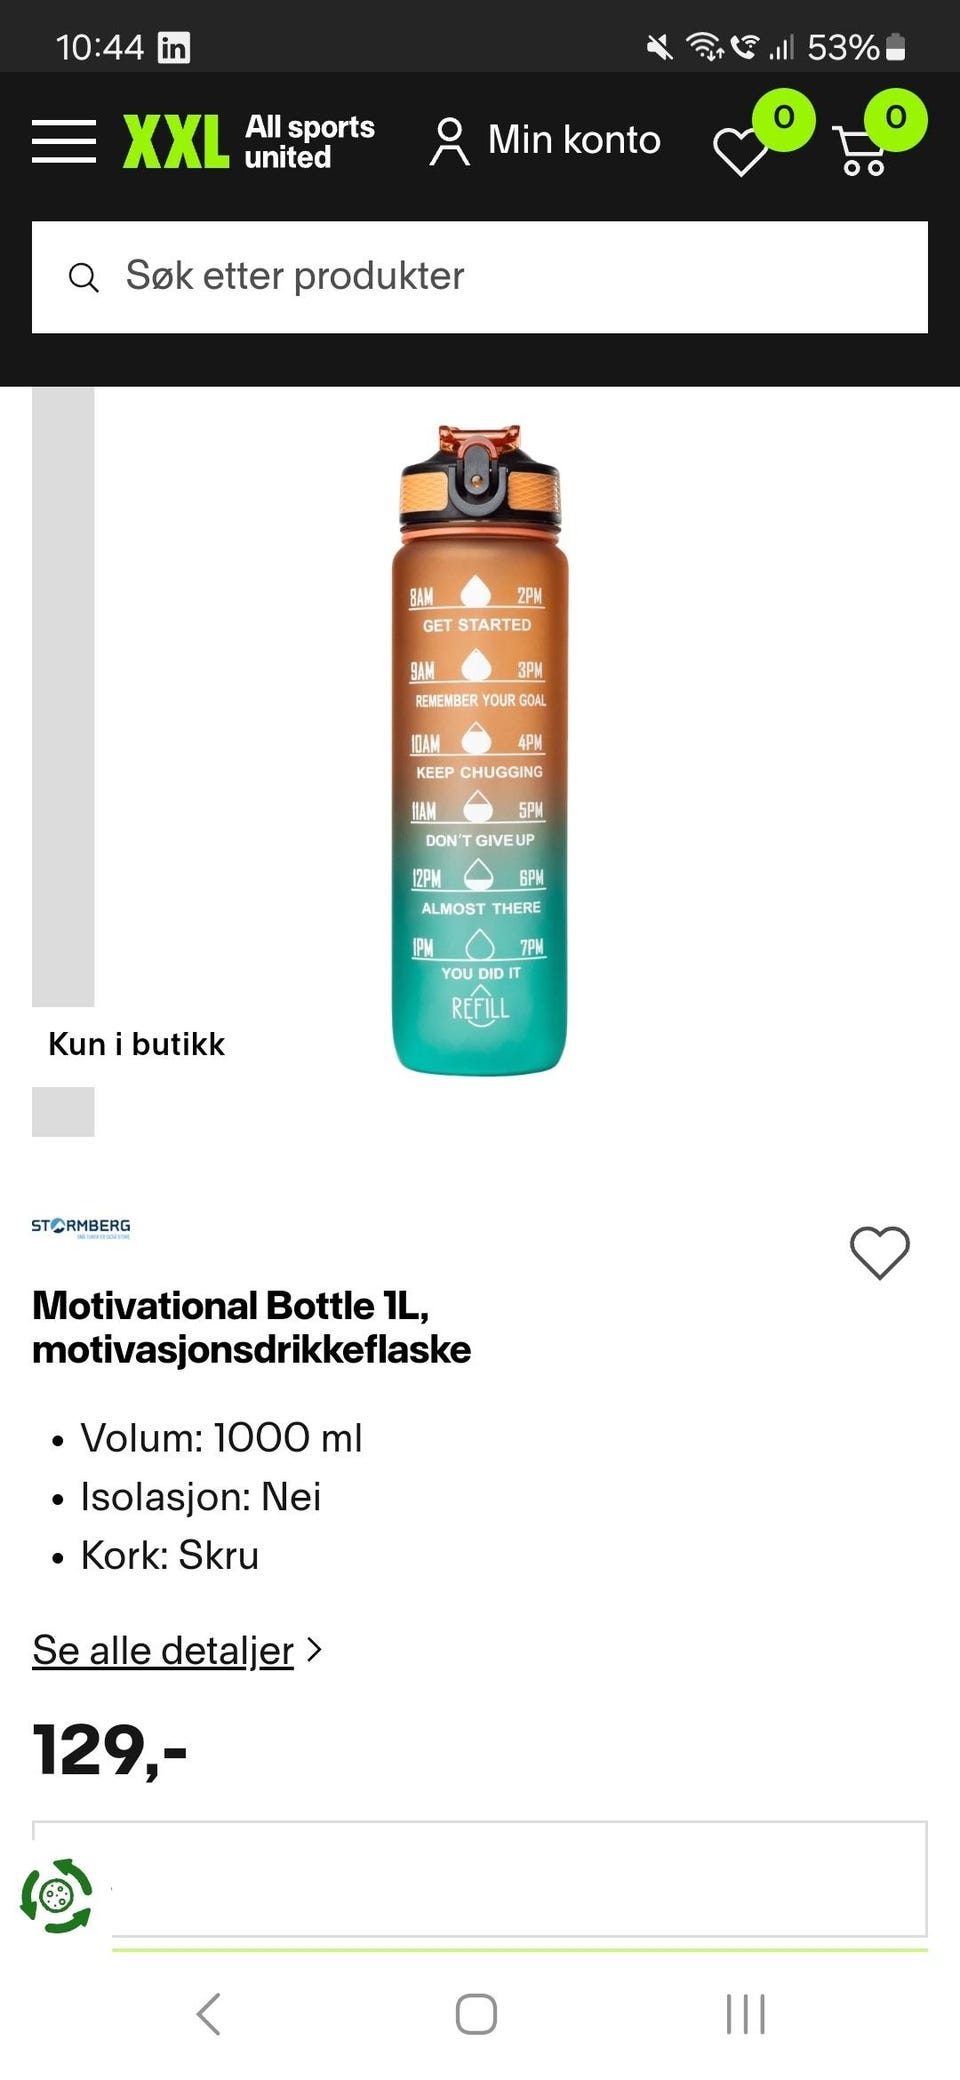Tap the XXL All sports united logo

(248, 141)
